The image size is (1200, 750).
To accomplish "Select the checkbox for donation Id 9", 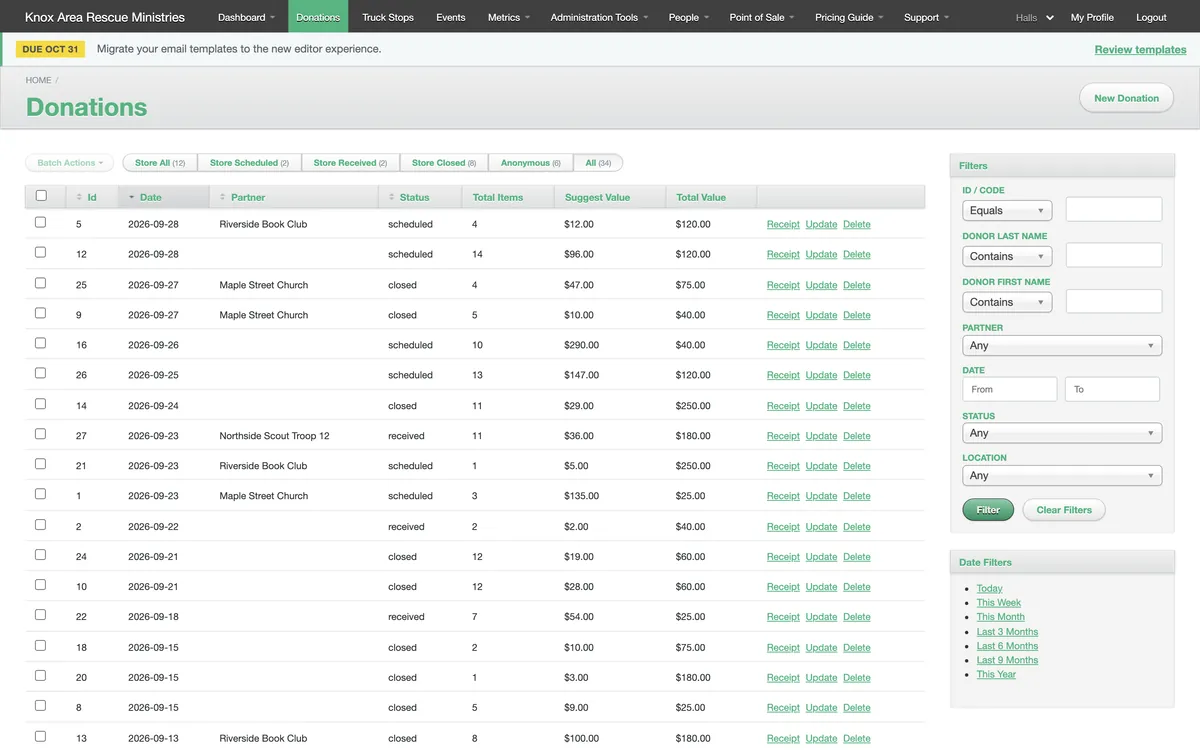I will pyautogui.click(x=41, y=313).
